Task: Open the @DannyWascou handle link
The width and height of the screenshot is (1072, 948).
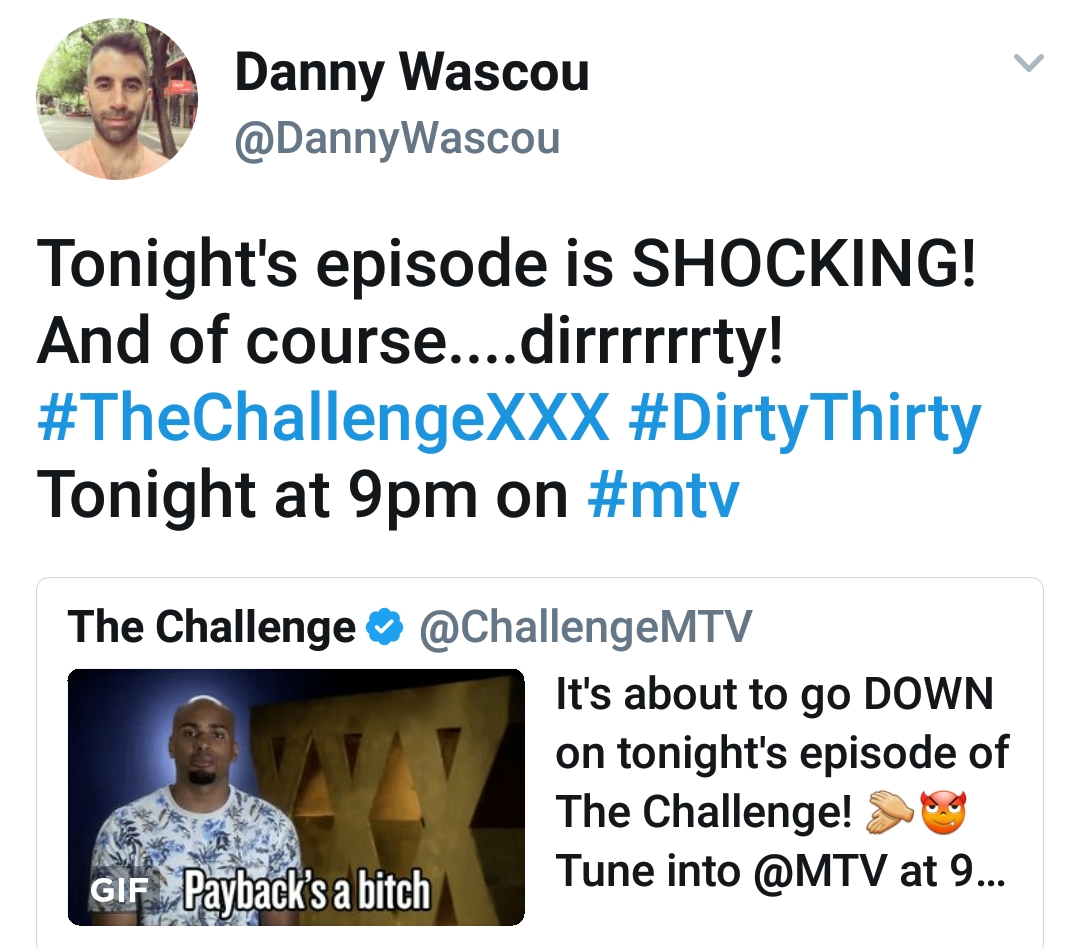Action: click(397, 139)
